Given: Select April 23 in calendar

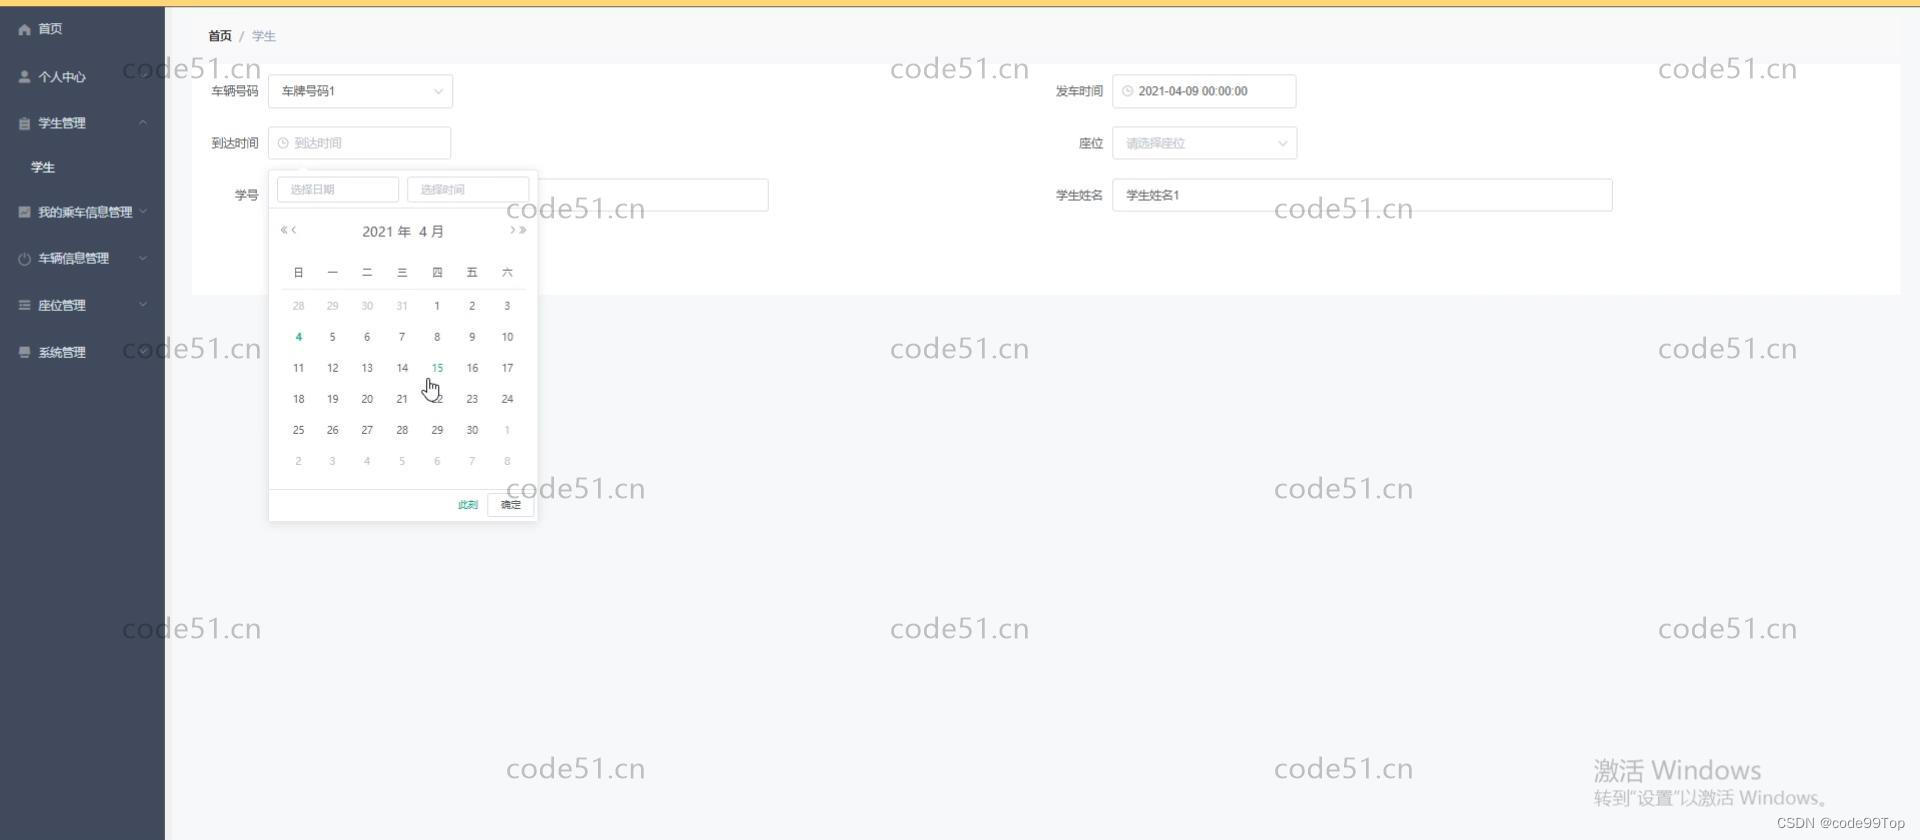Looking at the screenshot, I should [x=472, y=399].
